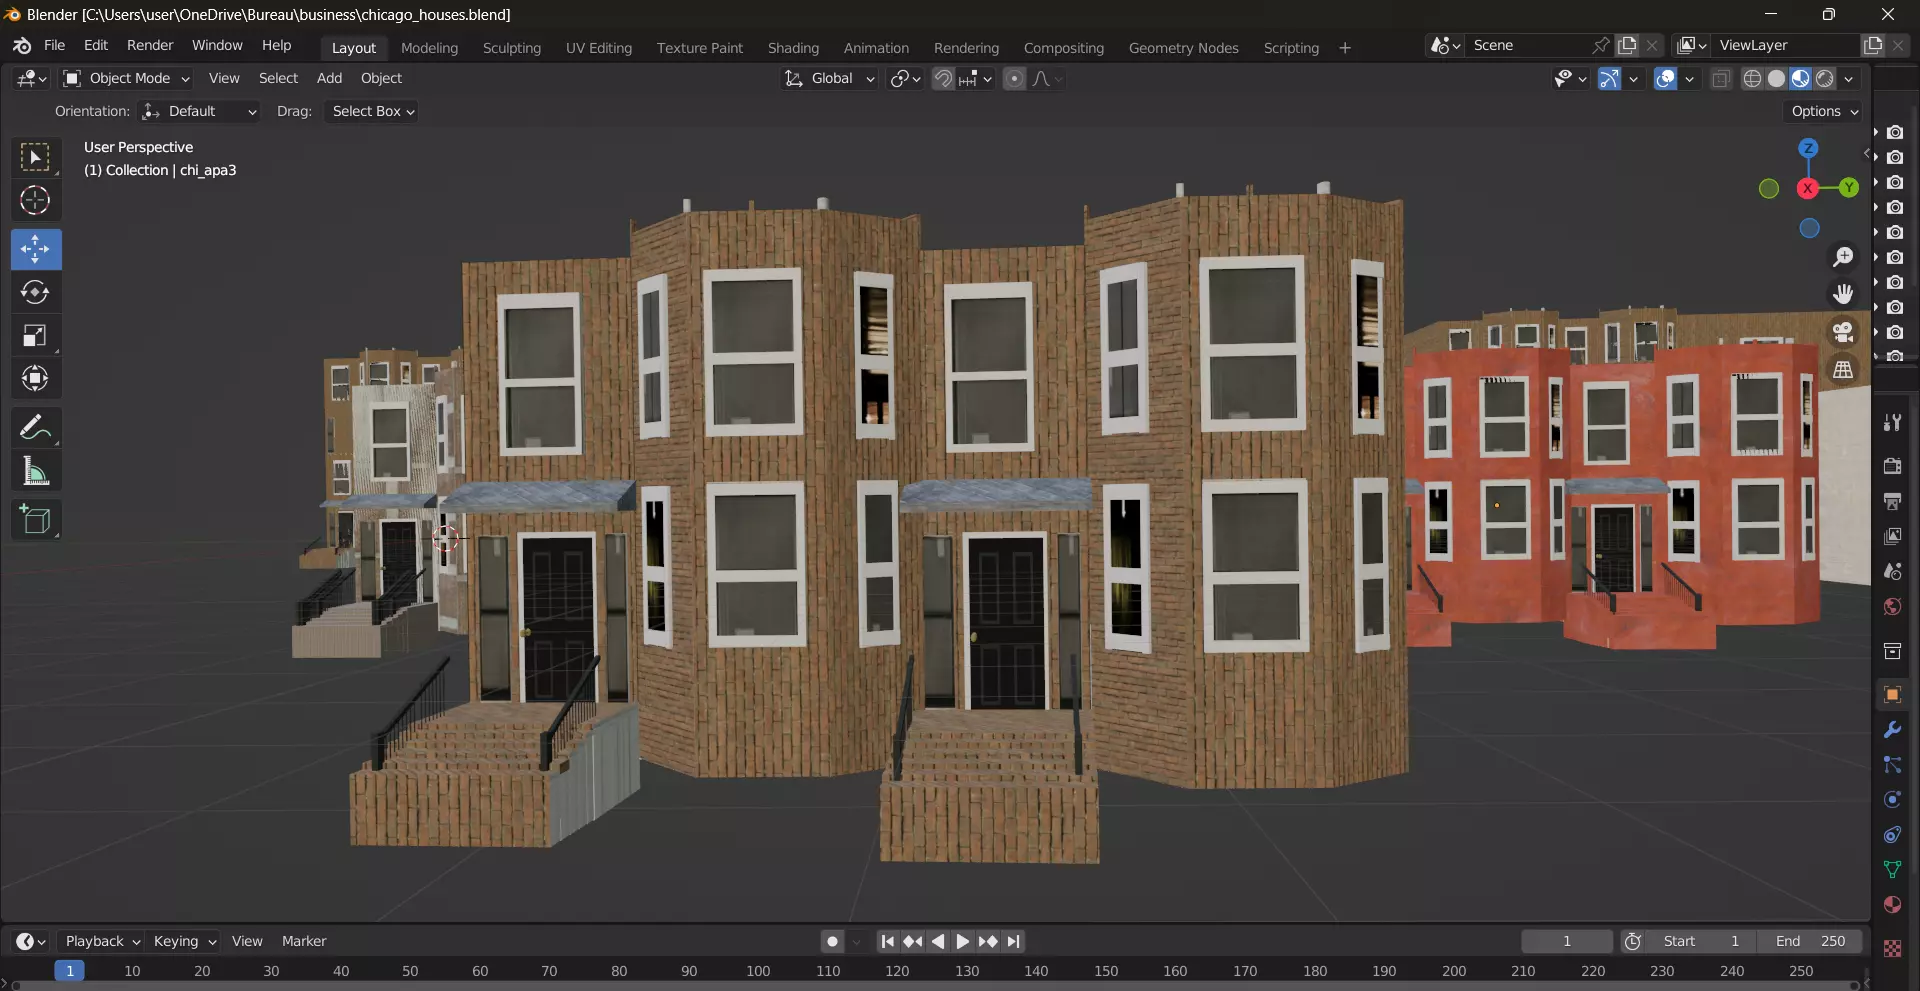The image size is (1920, 991).
Task: Toggle show overlays button
Action: tap(1665, 79)
